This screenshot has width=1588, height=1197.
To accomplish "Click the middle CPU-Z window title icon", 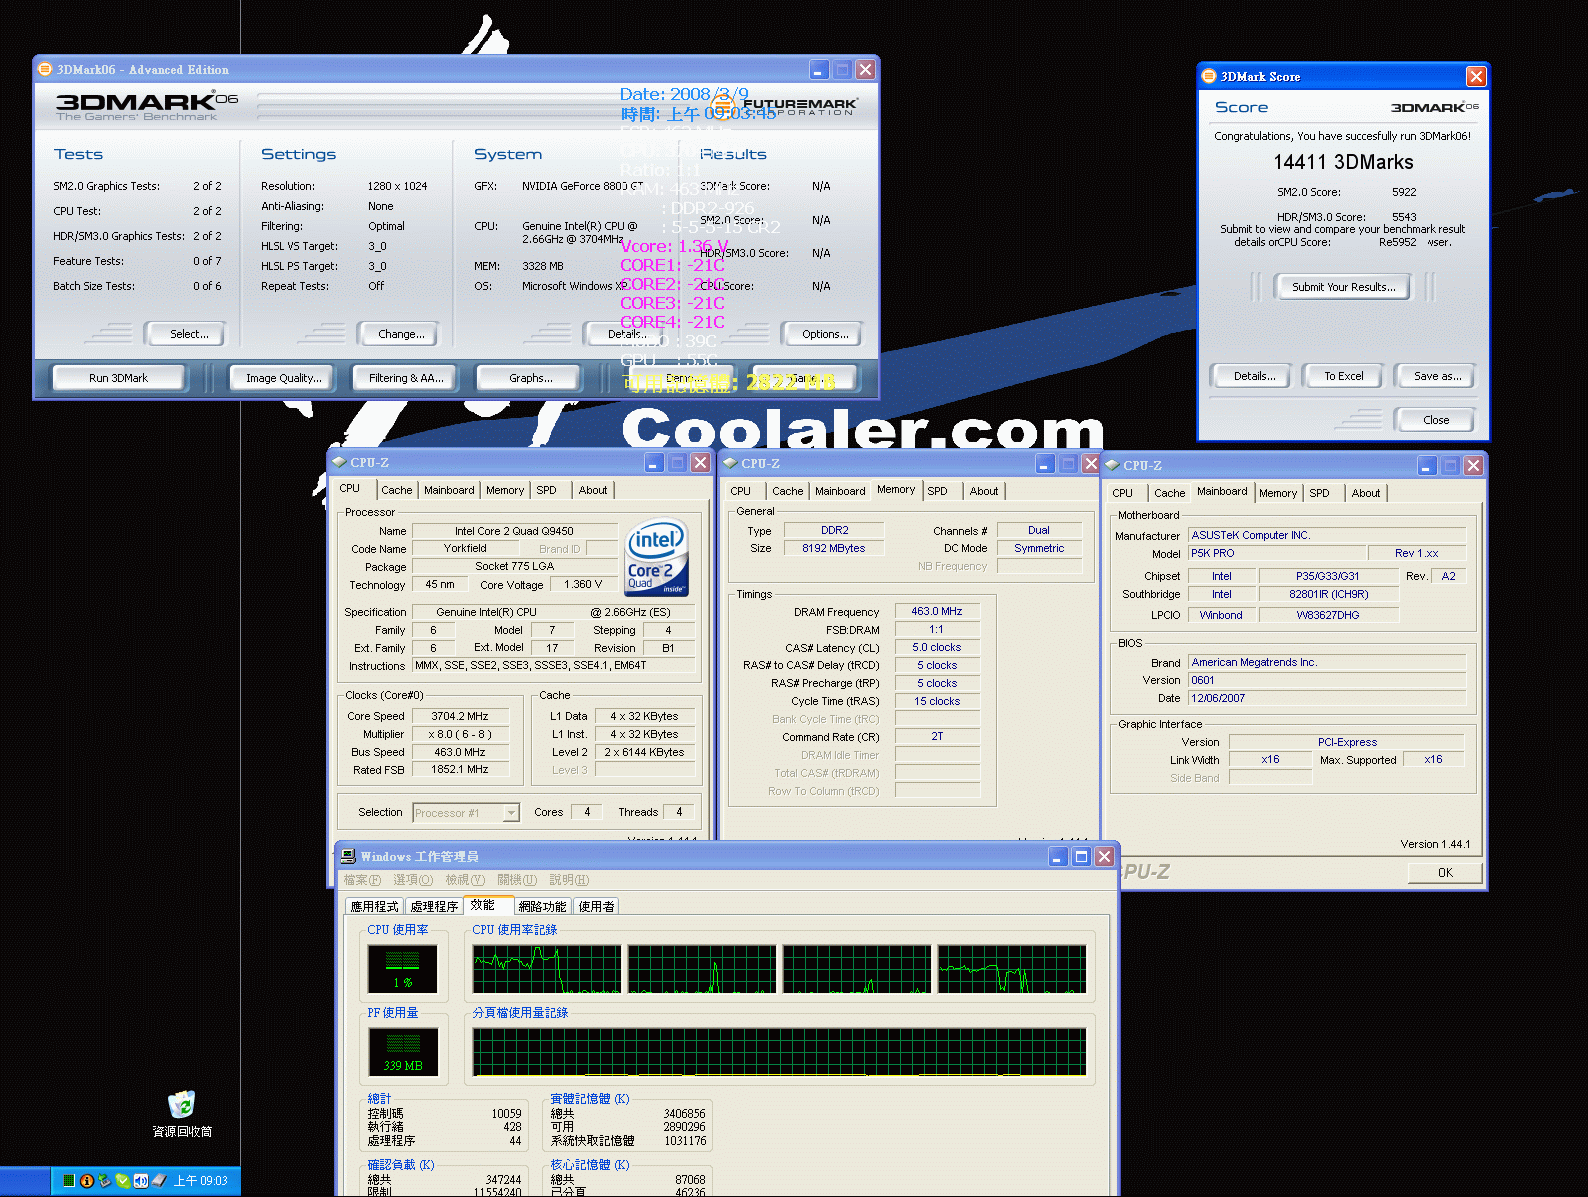I will tap(730, 464).
